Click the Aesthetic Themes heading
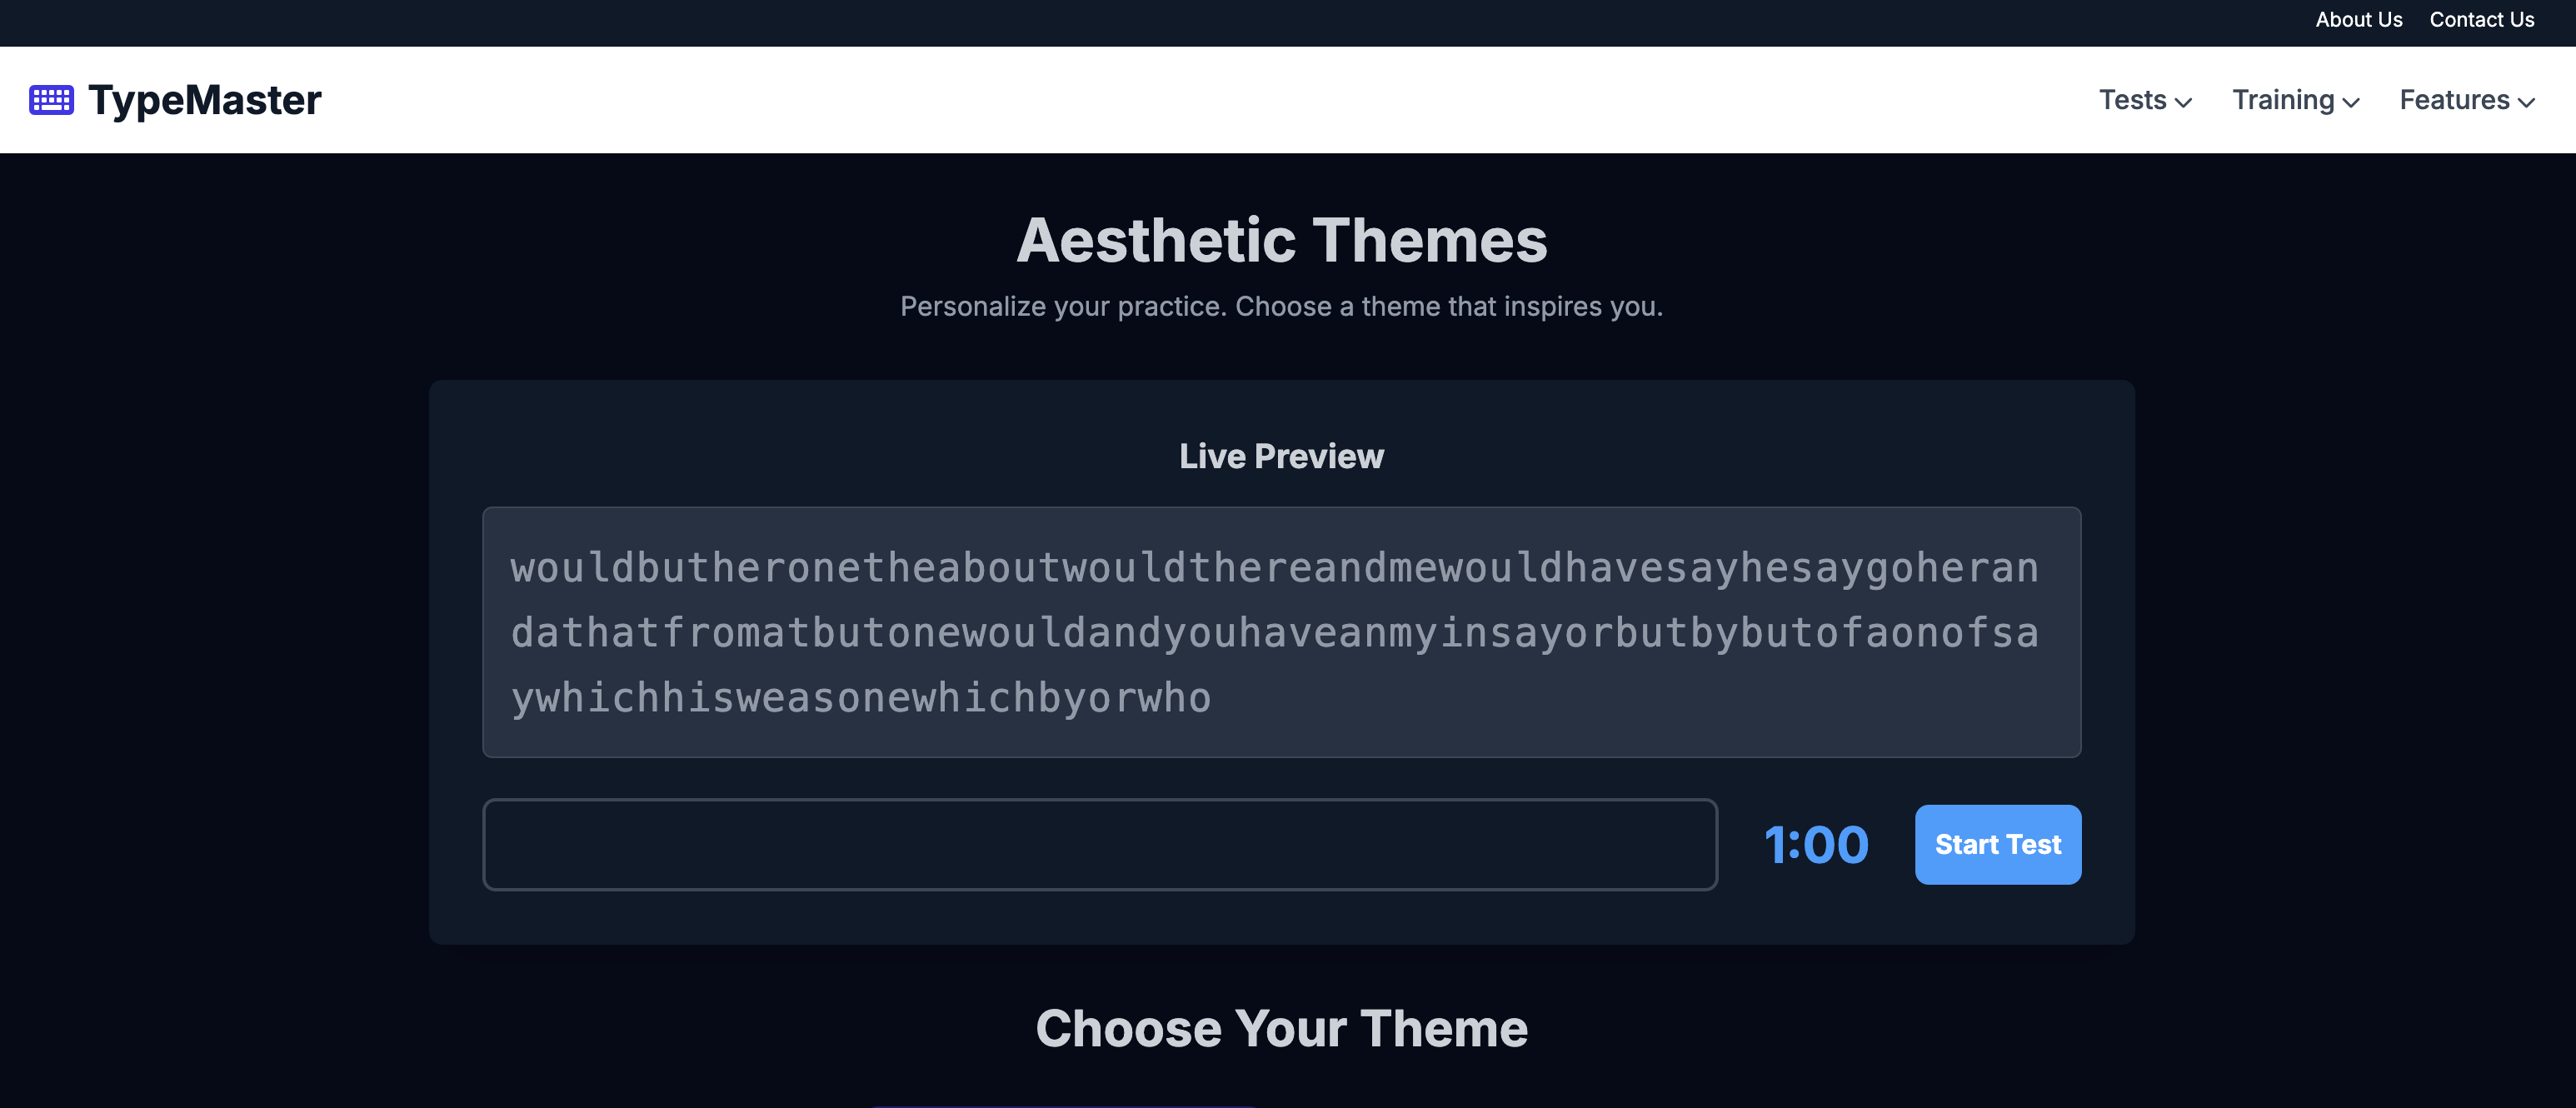Screen dimensions: 2576x1108 [1281, 240]
